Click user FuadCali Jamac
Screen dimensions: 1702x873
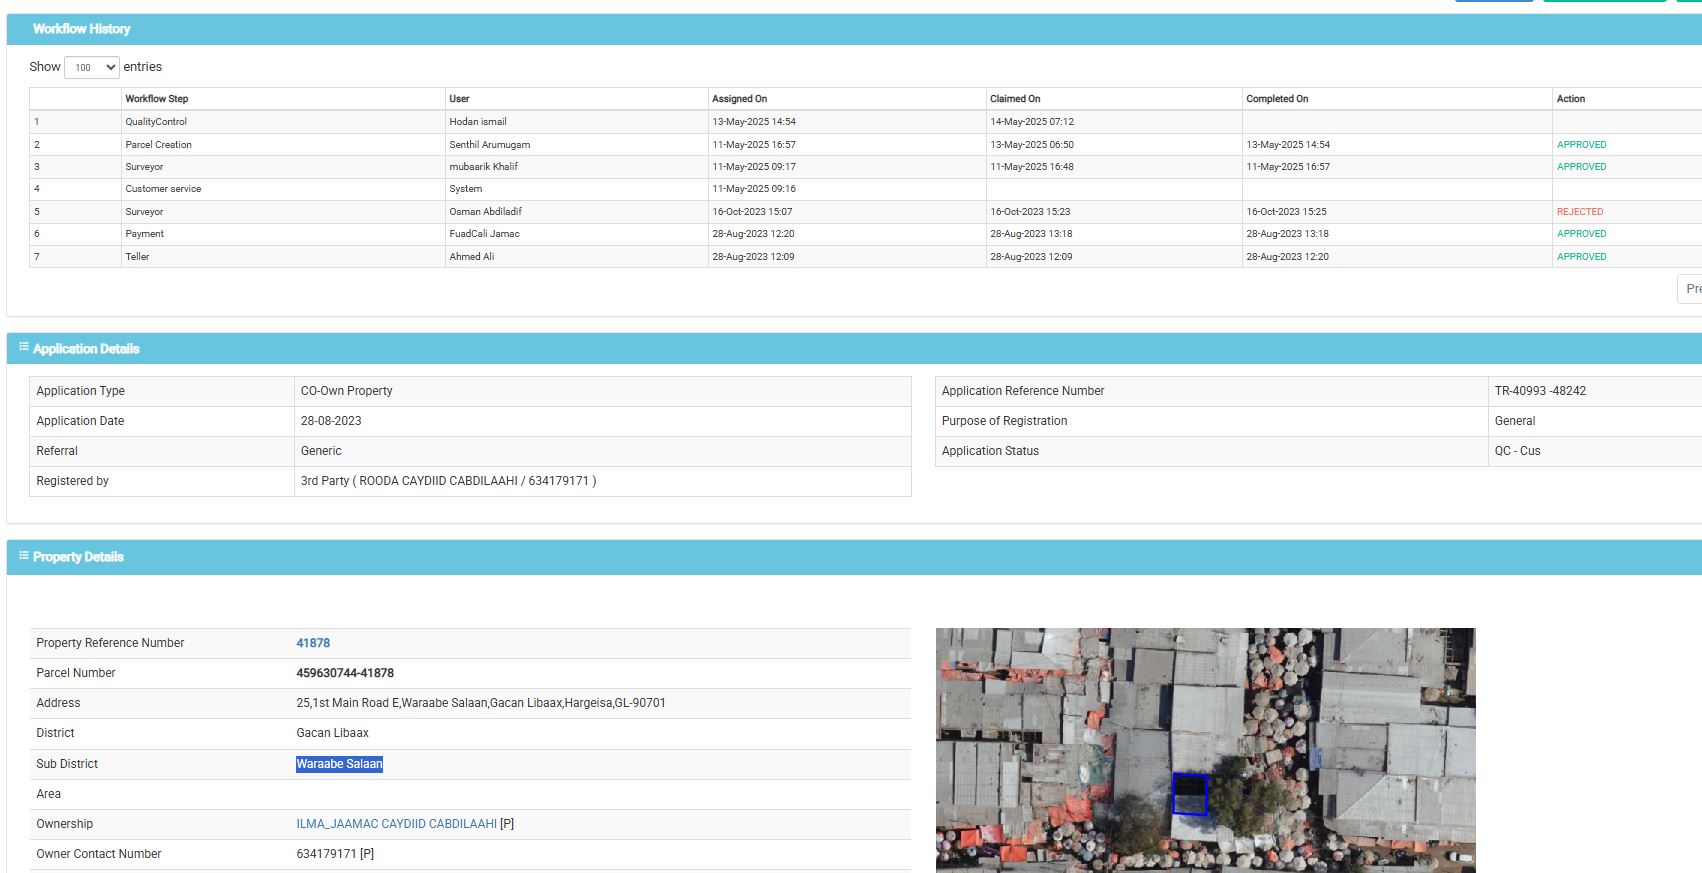[484, 234]
